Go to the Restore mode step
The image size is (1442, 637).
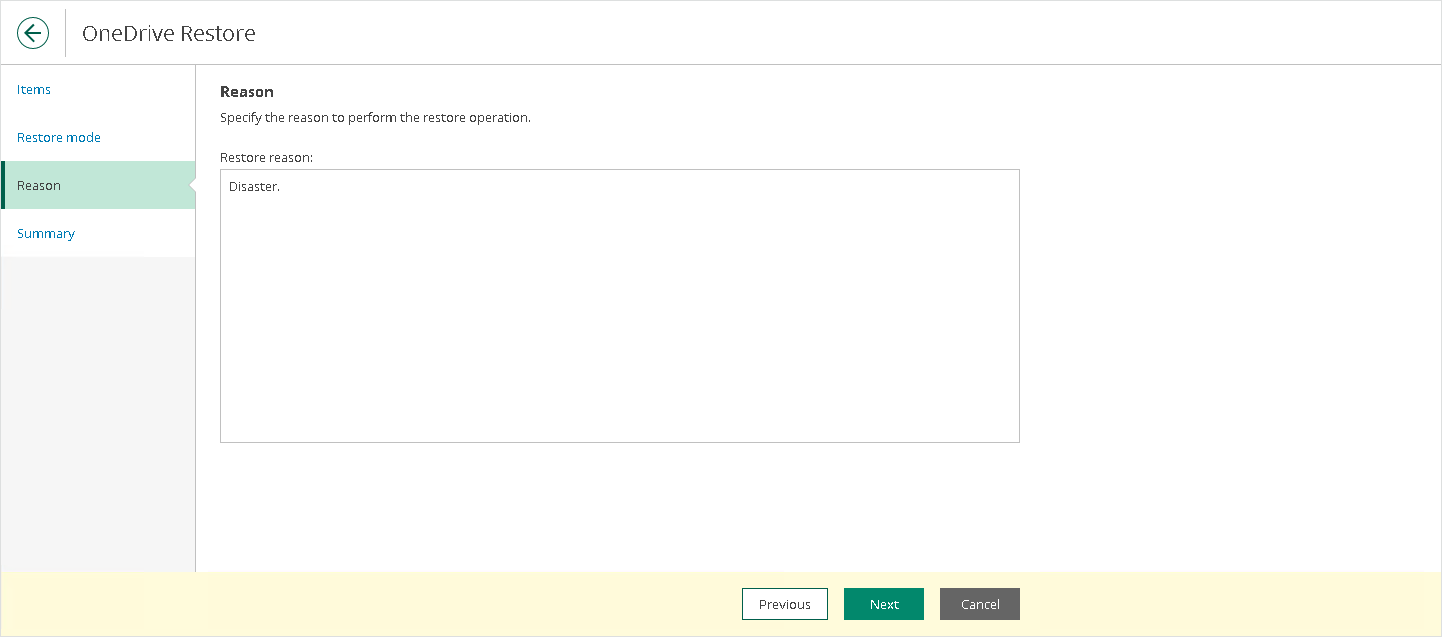coord(59,138)
